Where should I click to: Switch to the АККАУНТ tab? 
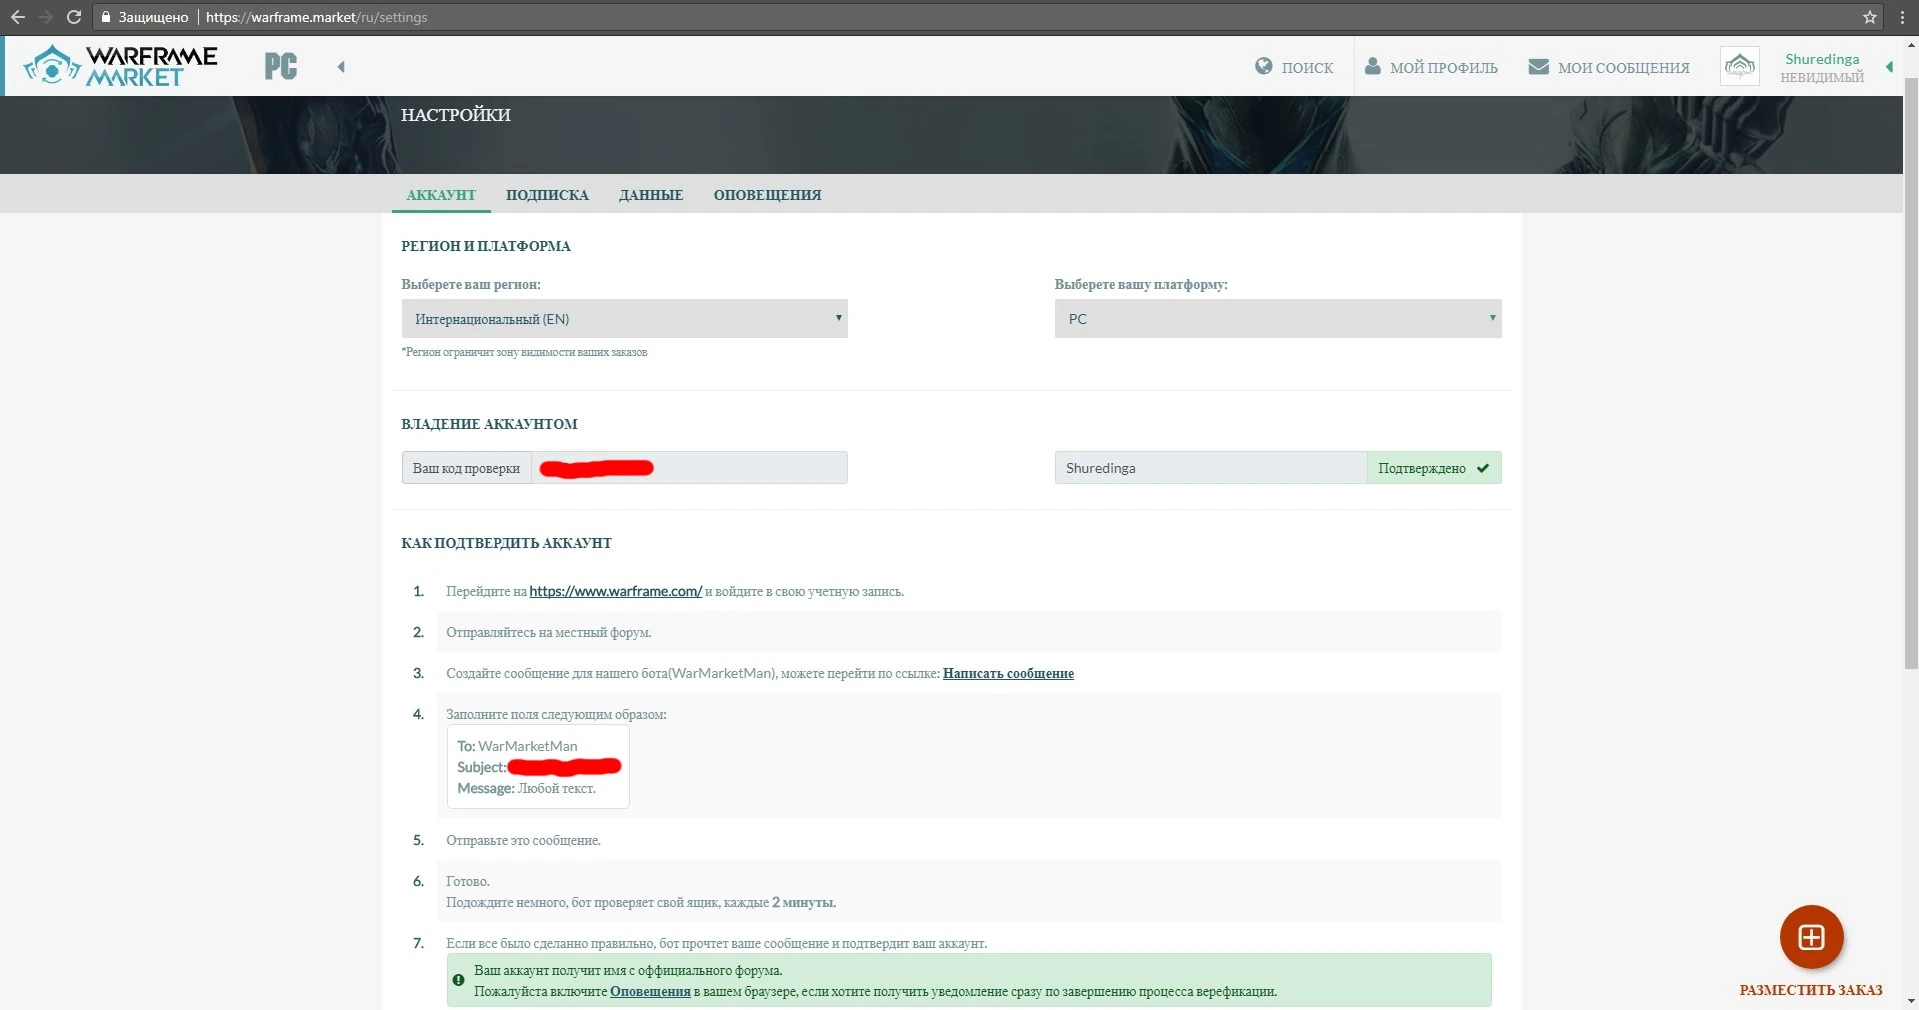pos(441,195)
